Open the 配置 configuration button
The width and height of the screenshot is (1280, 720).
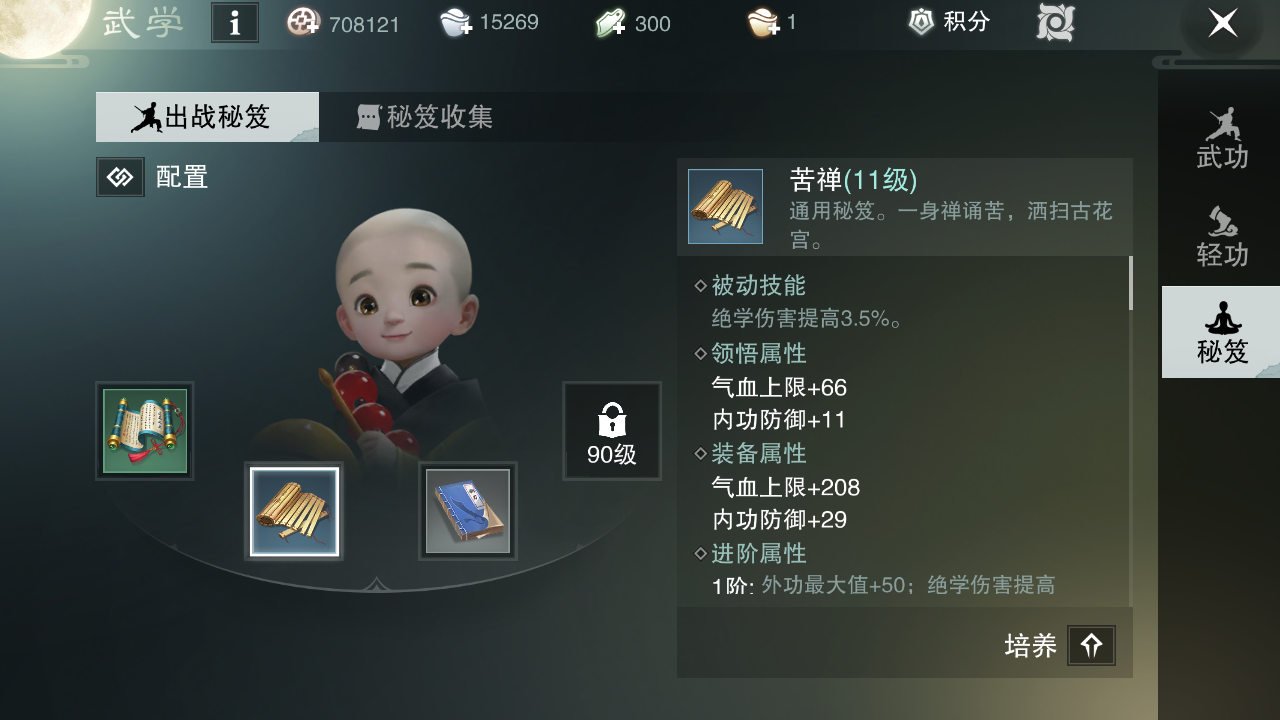[152, 177]
